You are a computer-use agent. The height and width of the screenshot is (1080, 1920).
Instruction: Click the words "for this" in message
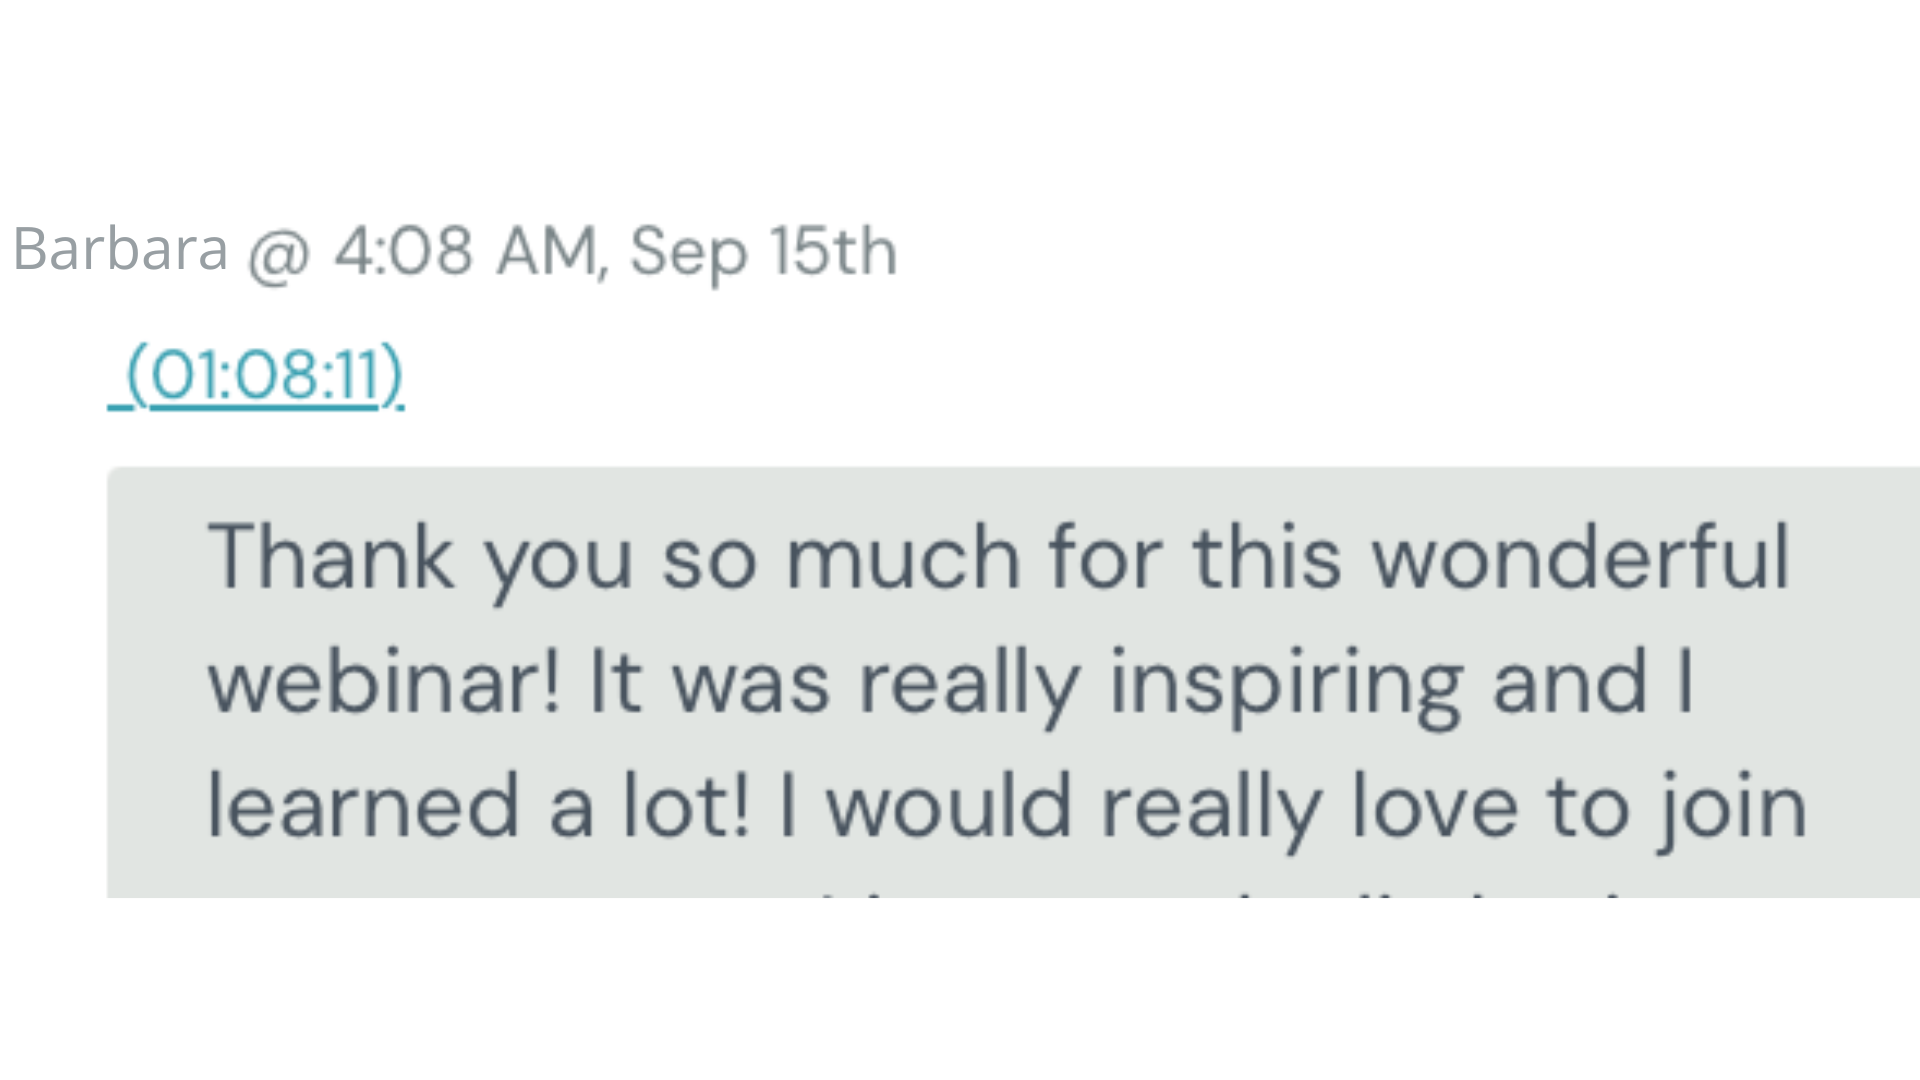tap(1194, 558)
